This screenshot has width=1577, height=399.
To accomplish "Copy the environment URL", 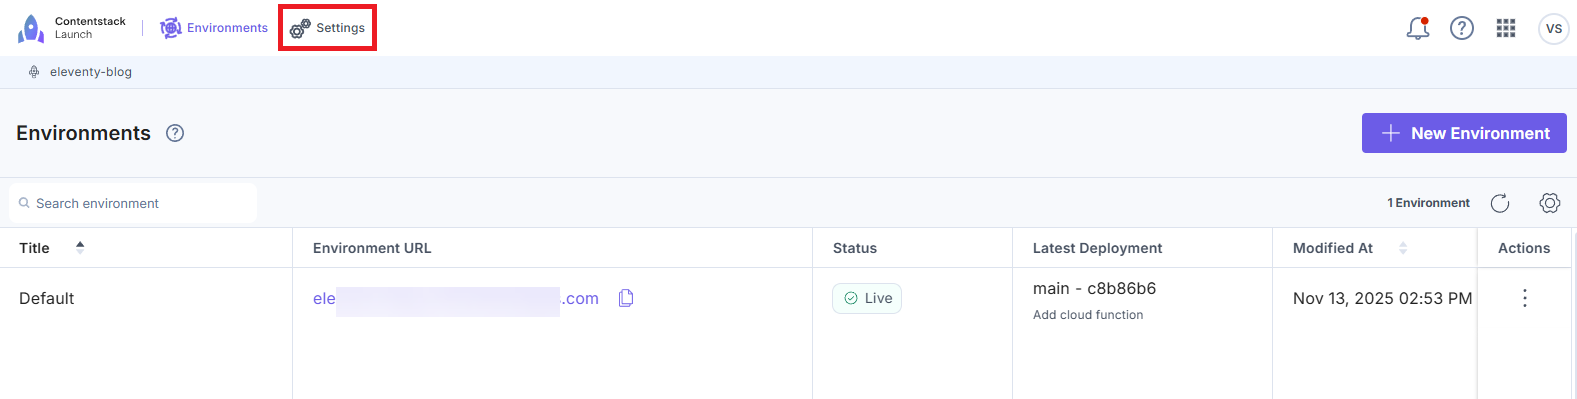I will (626, 298).
